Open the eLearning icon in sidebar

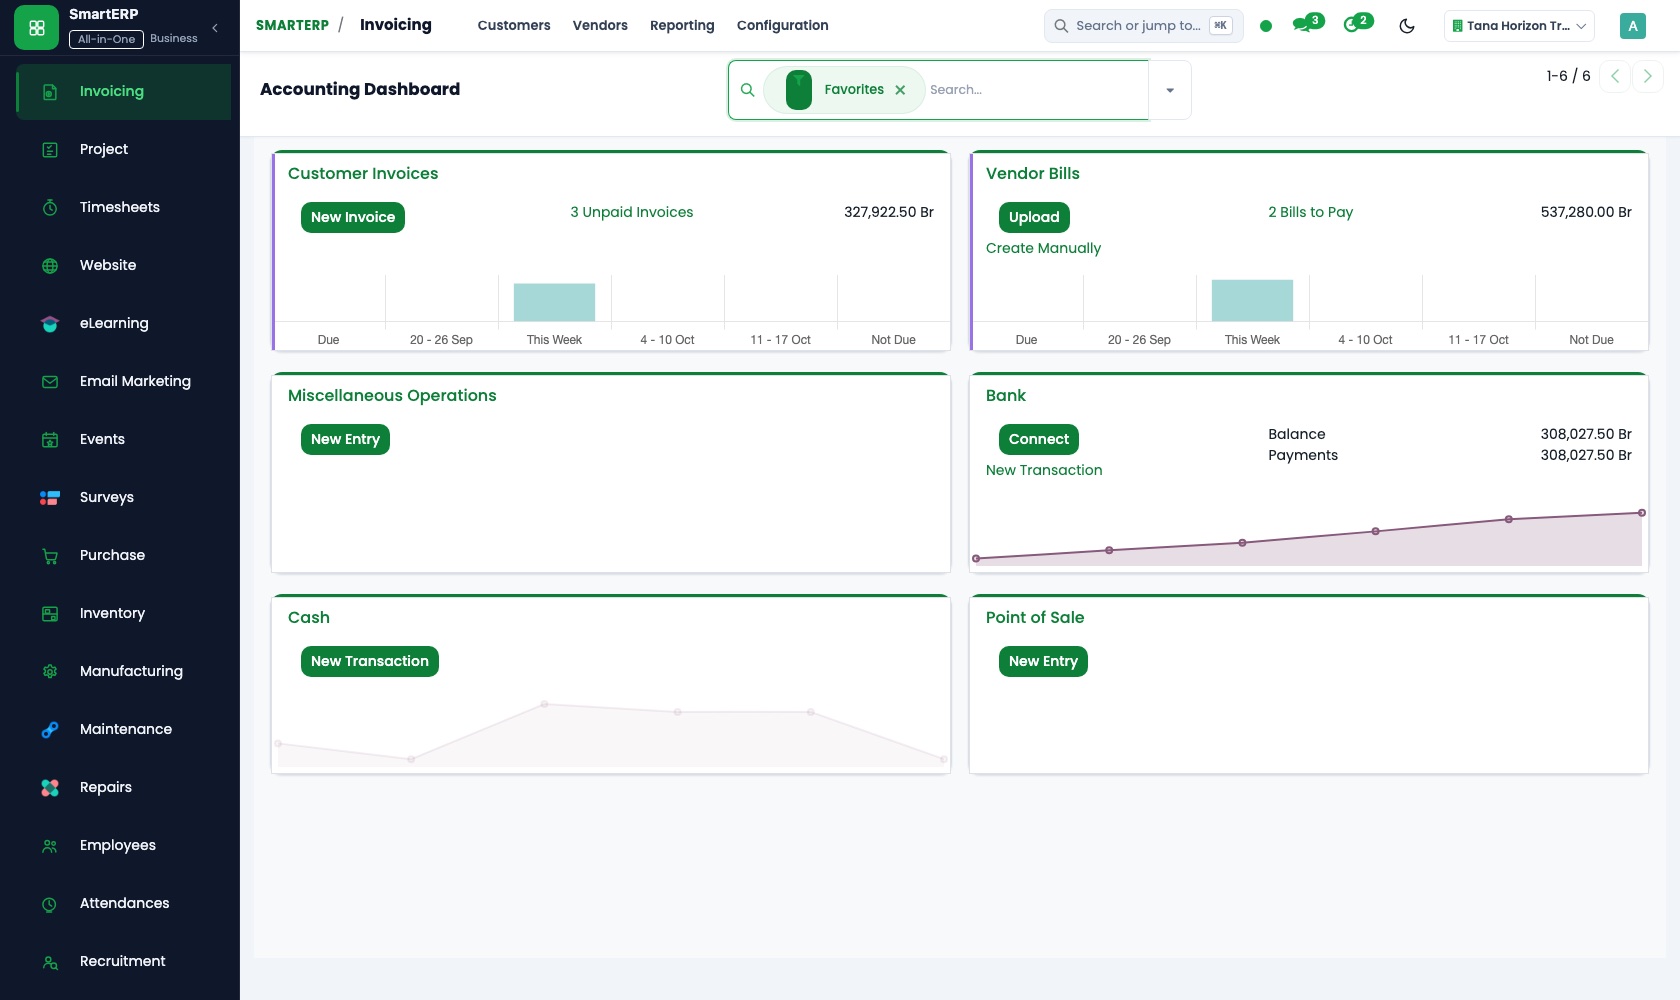(x=50, y=323)
